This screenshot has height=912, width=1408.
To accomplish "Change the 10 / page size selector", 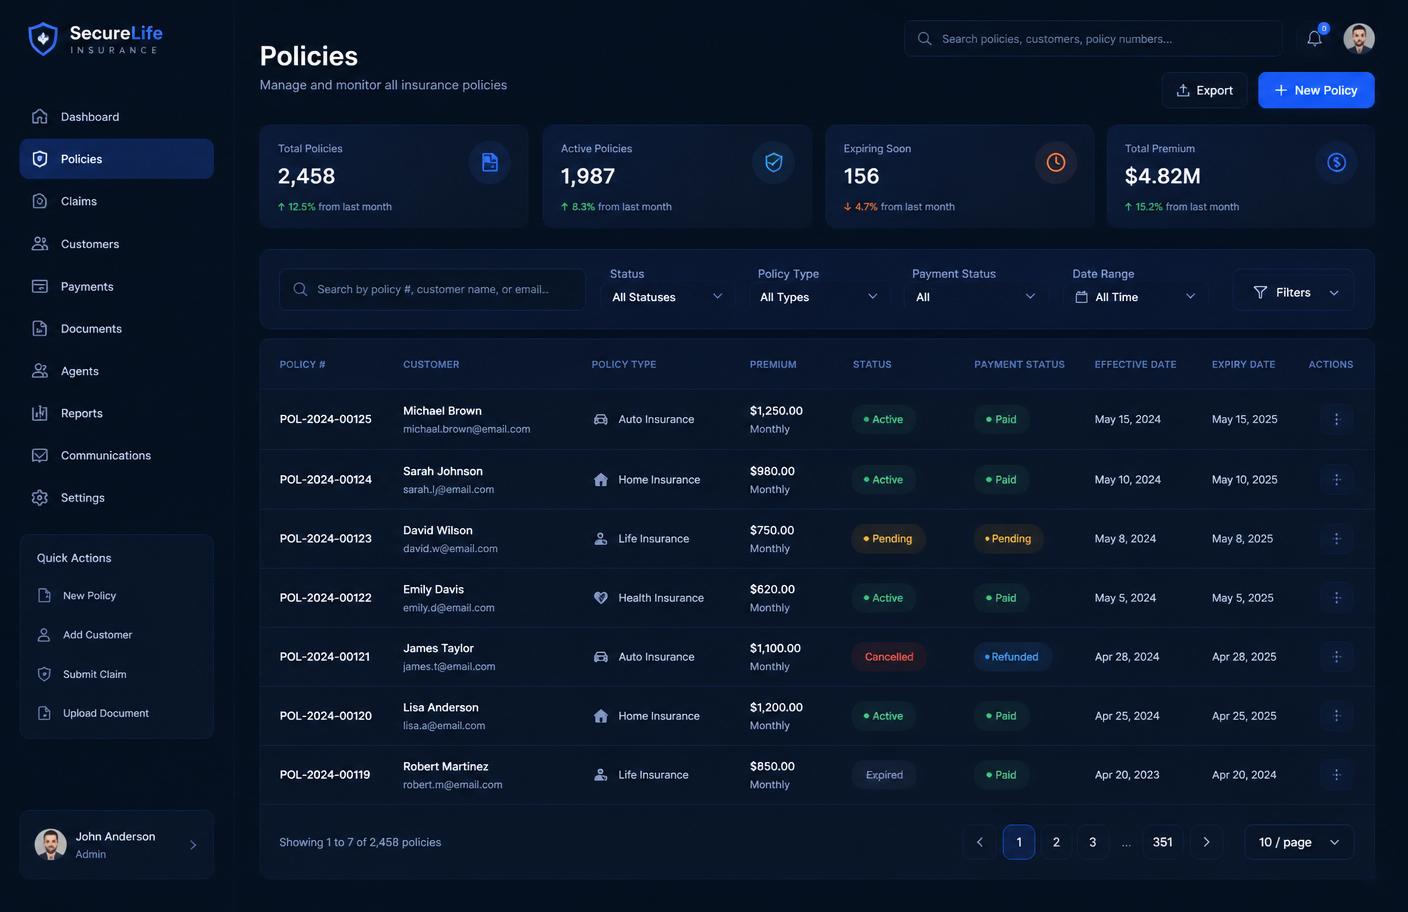I will coord(1299,842).
